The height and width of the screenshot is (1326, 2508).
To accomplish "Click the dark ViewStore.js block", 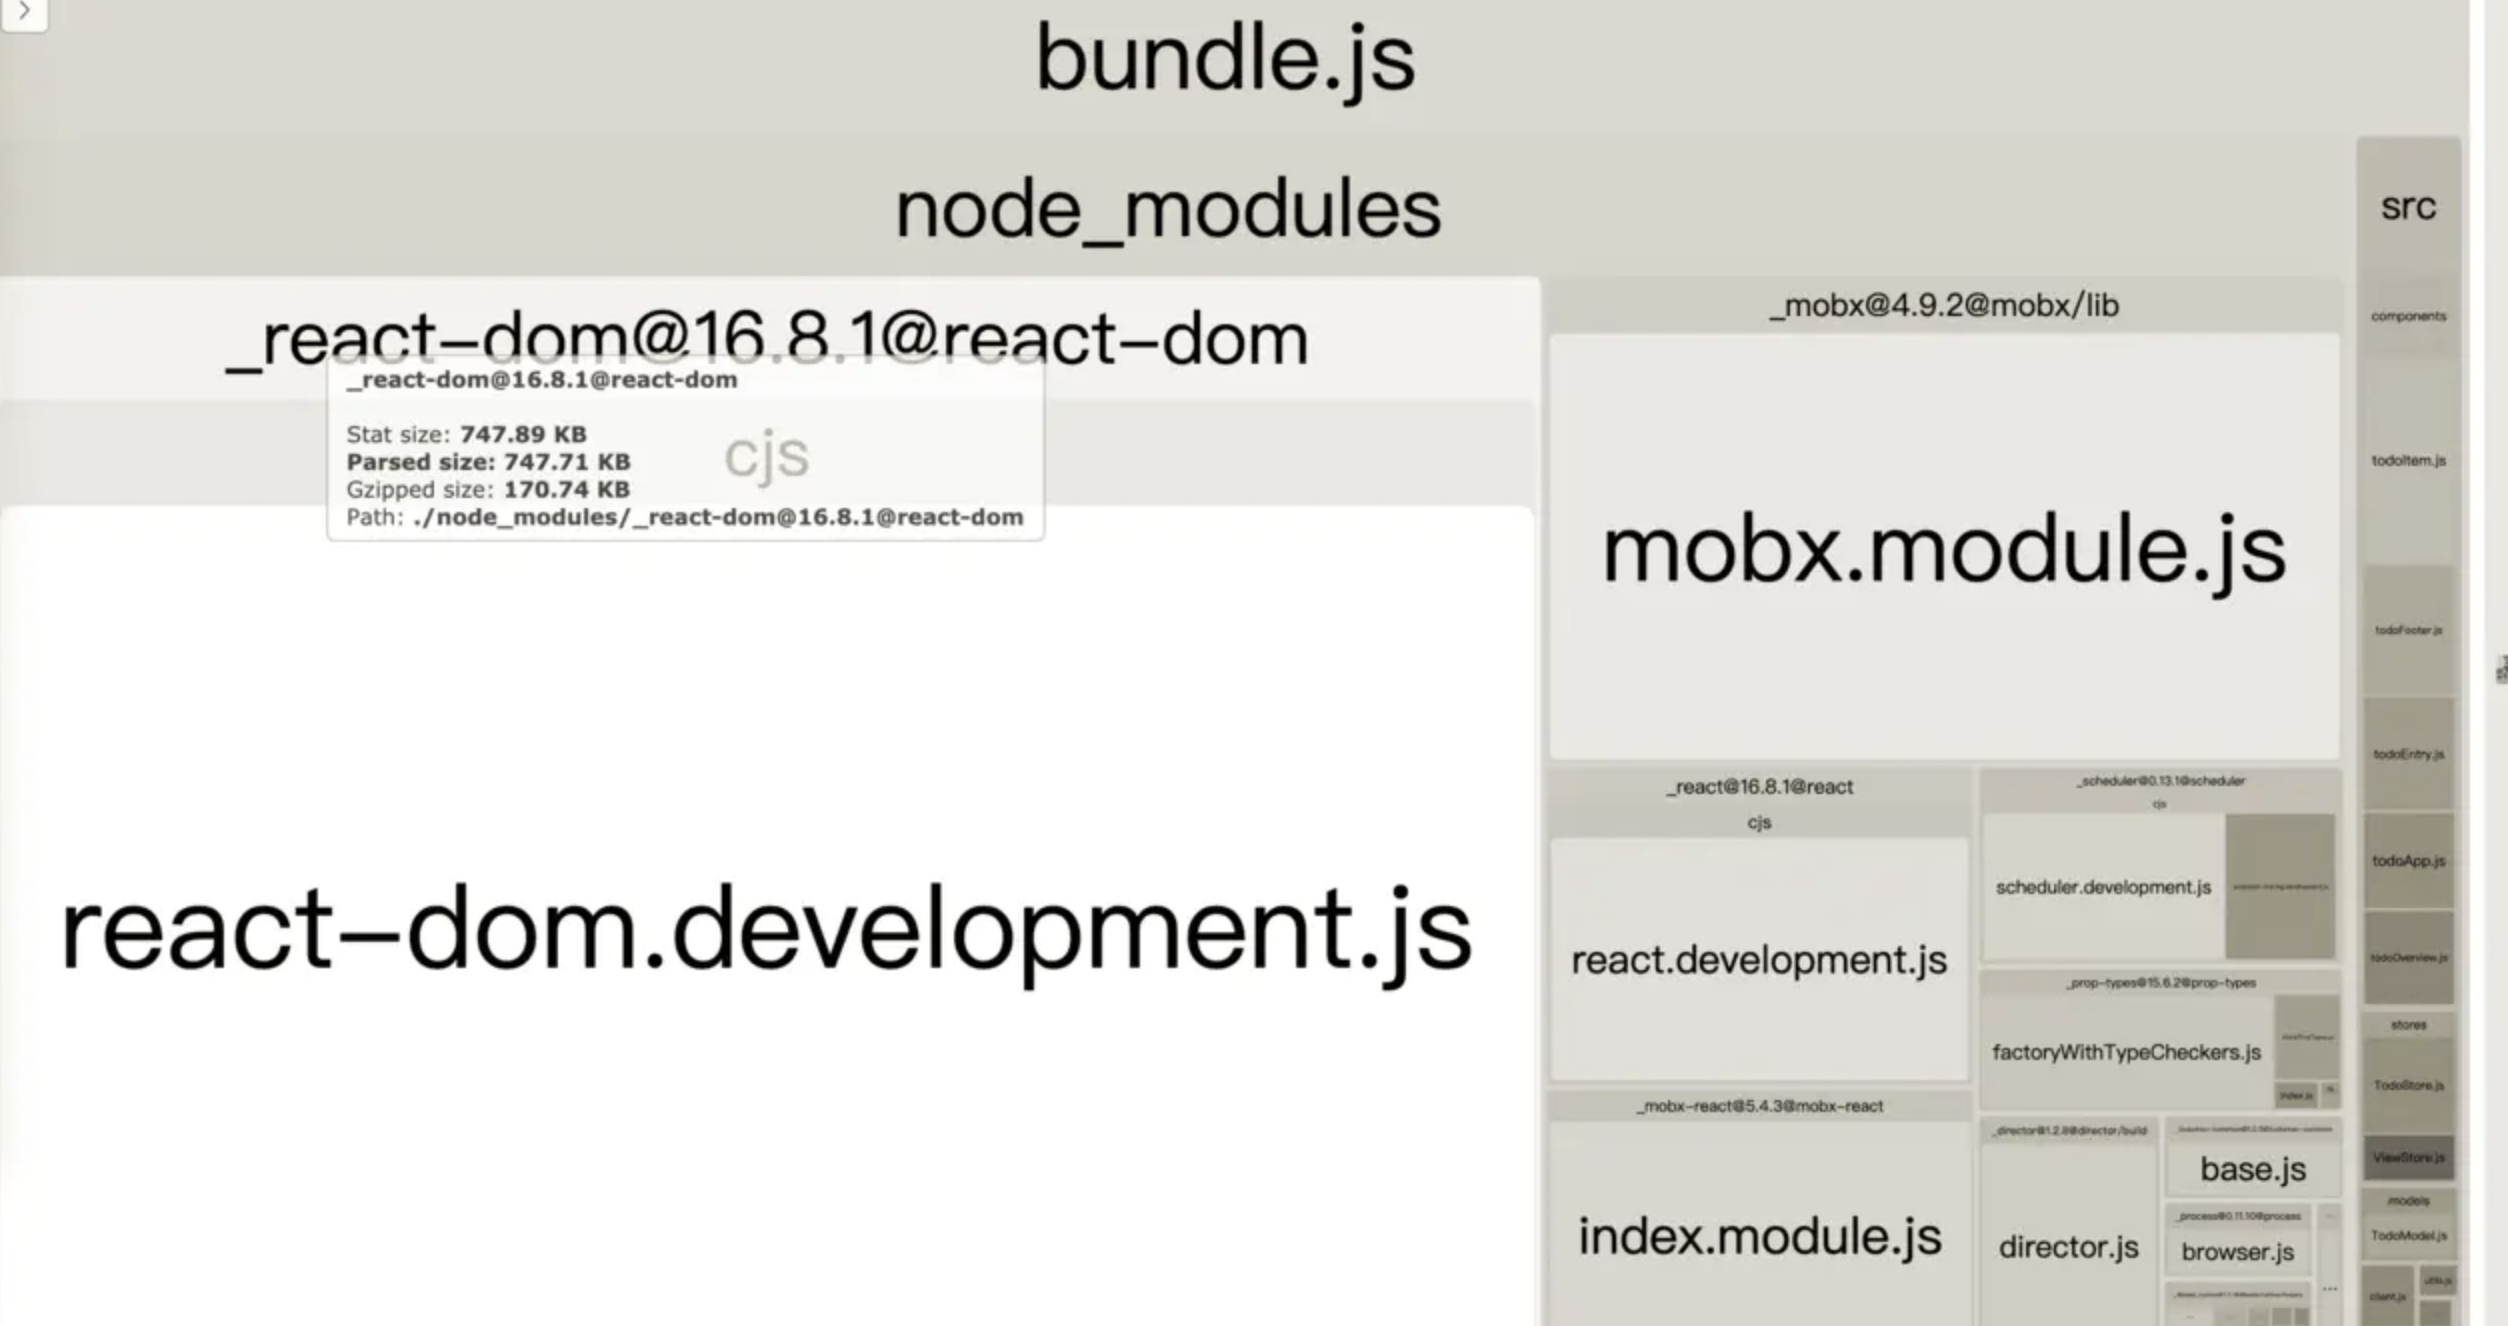I will point(2408,1157).
